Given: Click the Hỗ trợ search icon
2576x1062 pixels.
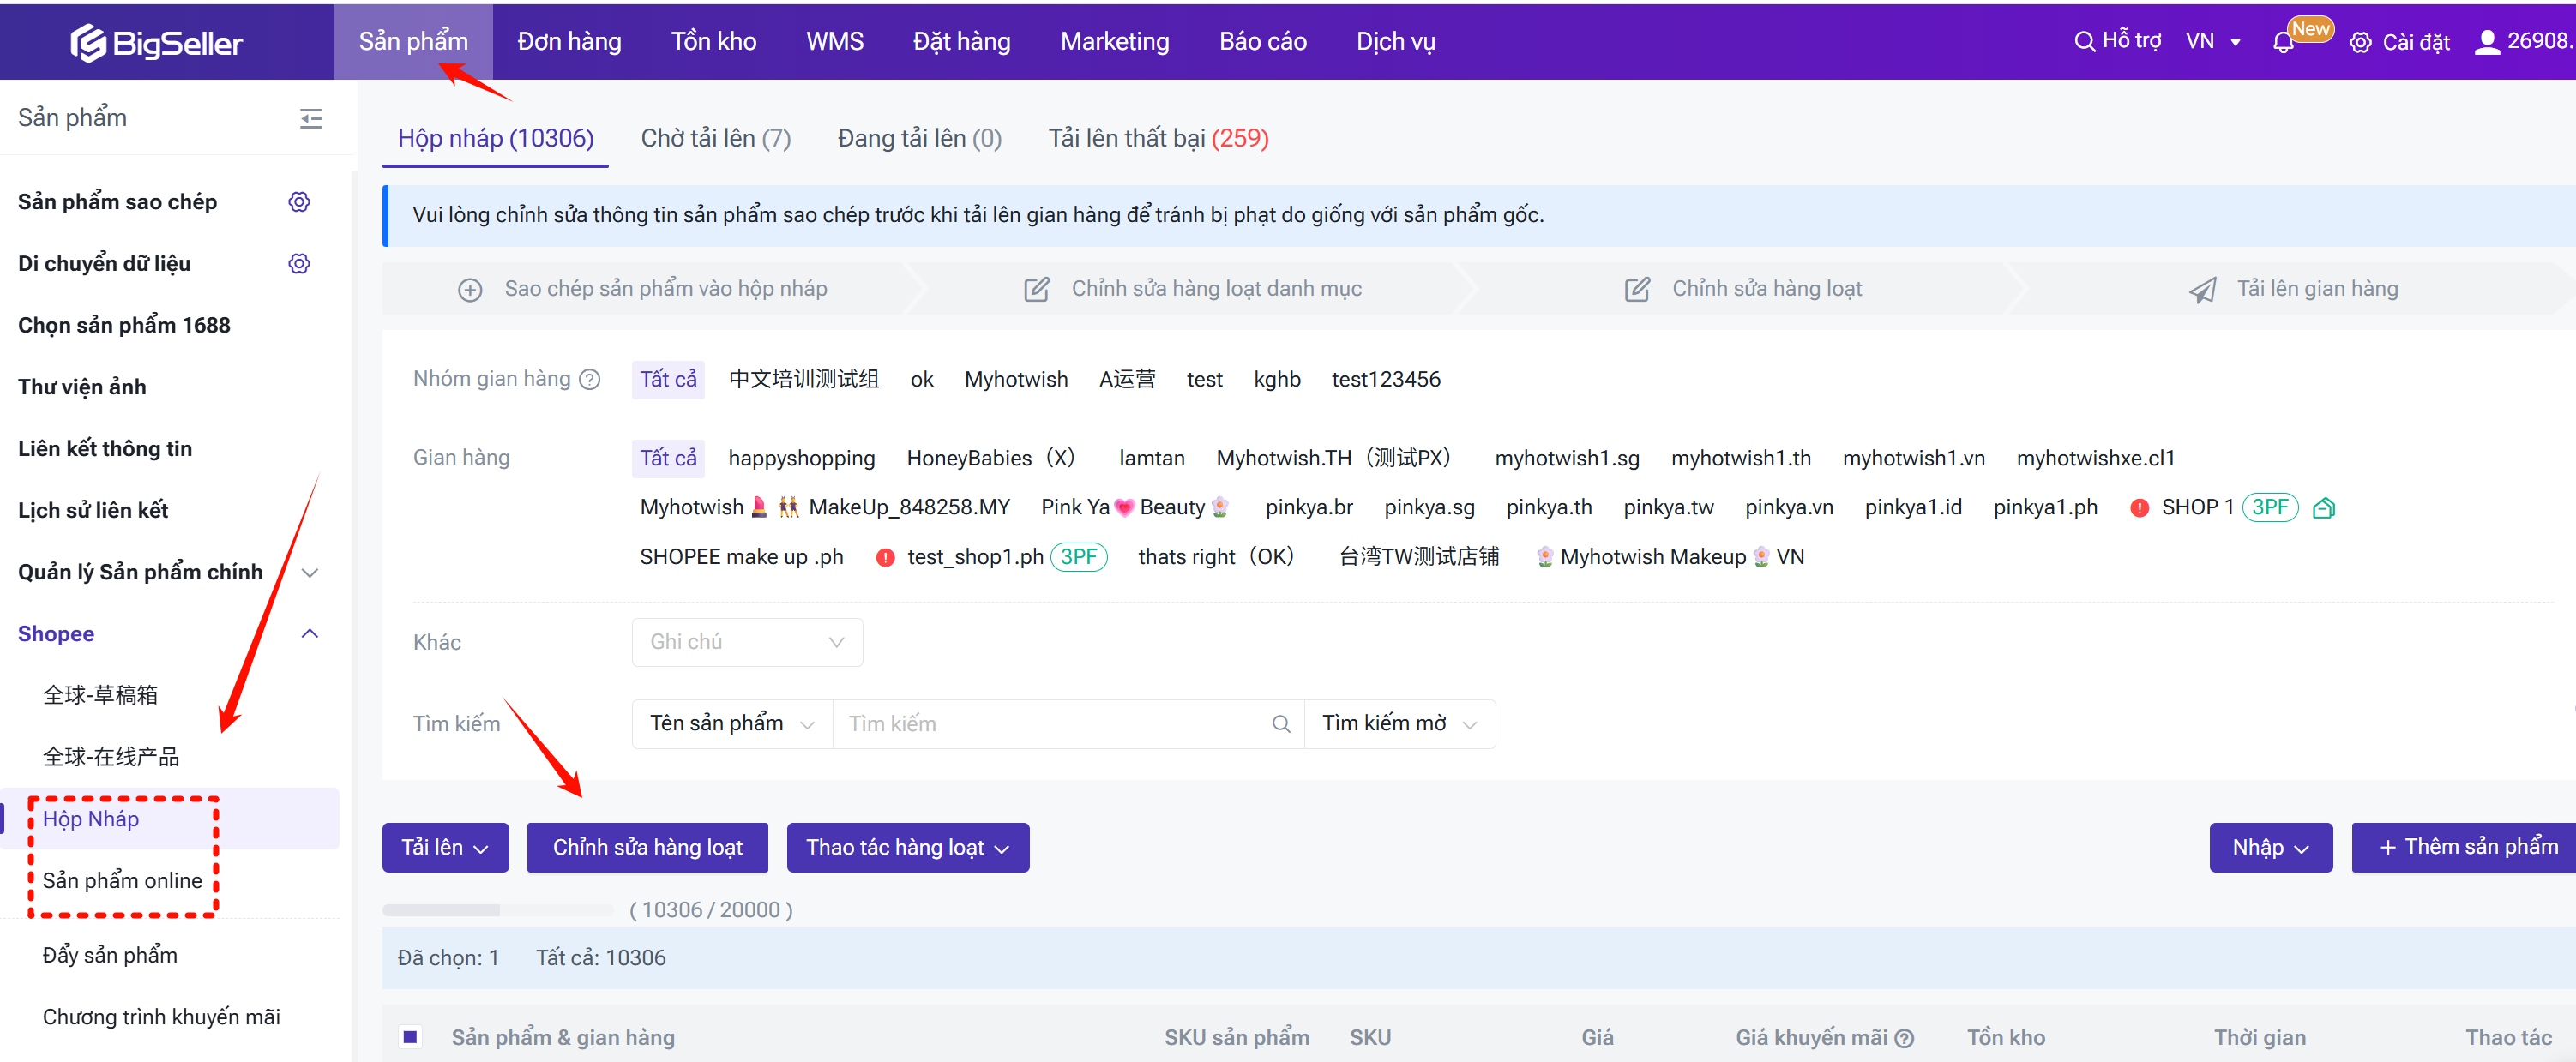Looking at the screenshot, I should [2084, 42].
